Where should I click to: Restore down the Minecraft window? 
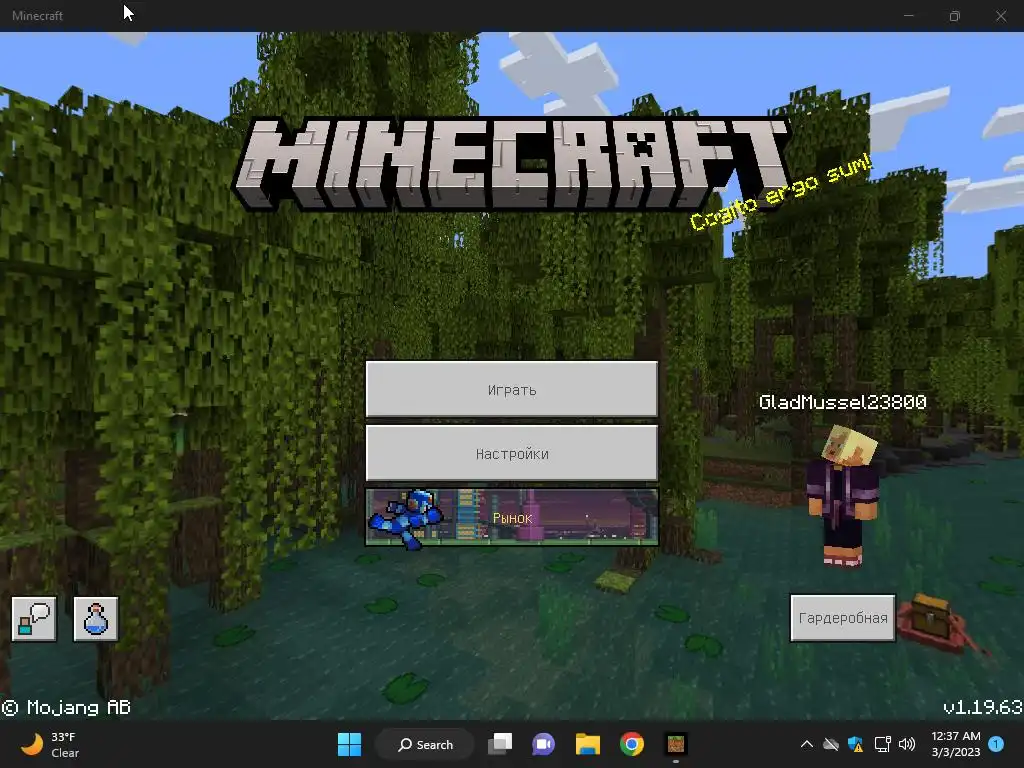[955, 16]
